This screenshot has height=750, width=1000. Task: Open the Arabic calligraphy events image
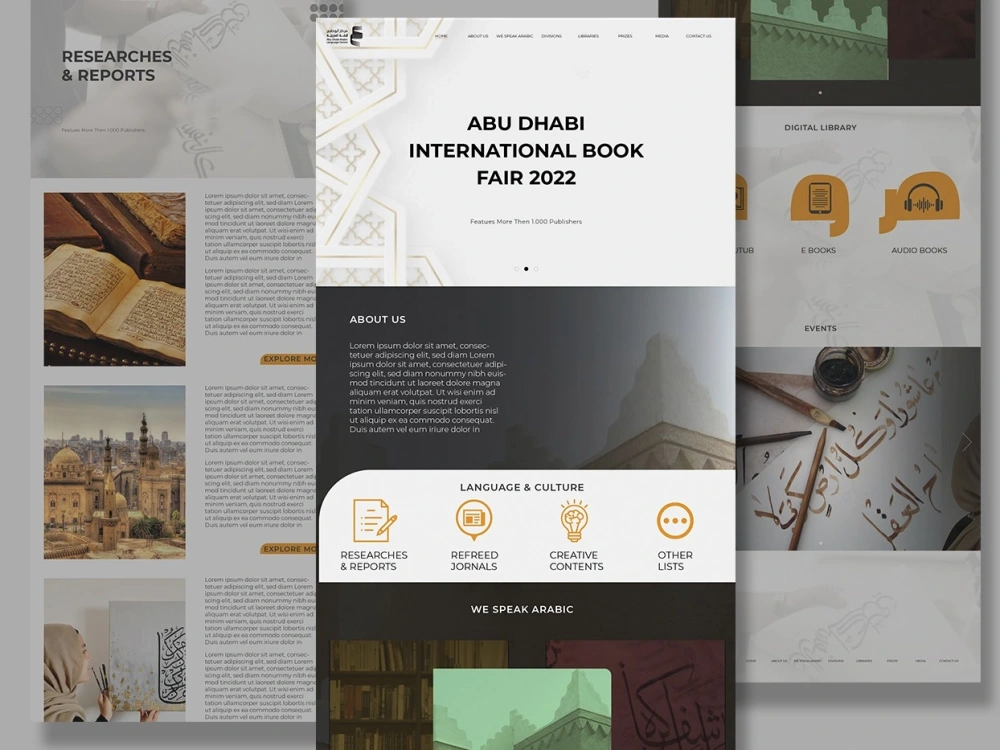tap(858, 448)
